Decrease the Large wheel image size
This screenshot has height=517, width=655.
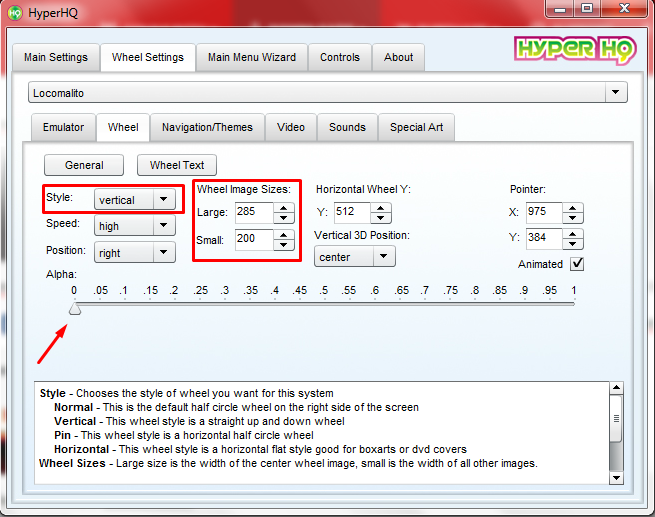pos(284,218)
